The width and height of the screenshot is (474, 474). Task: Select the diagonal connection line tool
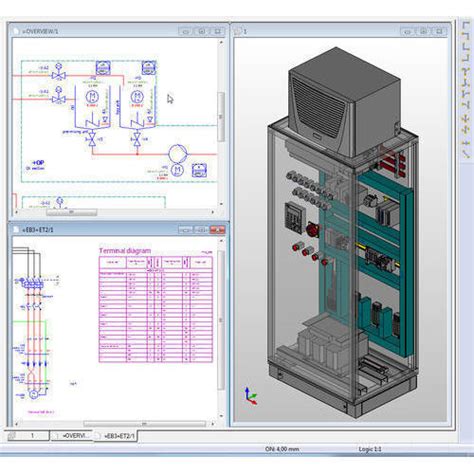pos(466,154)
